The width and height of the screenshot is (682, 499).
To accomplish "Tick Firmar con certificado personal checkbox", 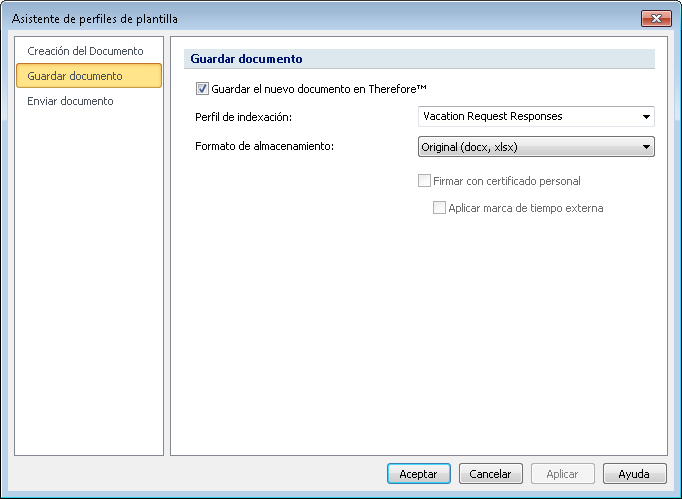I will [x=424, y=181].
